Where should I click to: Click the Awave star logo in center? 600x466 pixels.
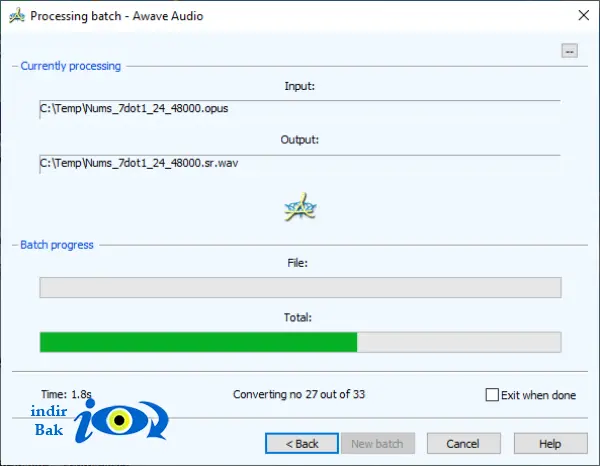coord(300,207)
